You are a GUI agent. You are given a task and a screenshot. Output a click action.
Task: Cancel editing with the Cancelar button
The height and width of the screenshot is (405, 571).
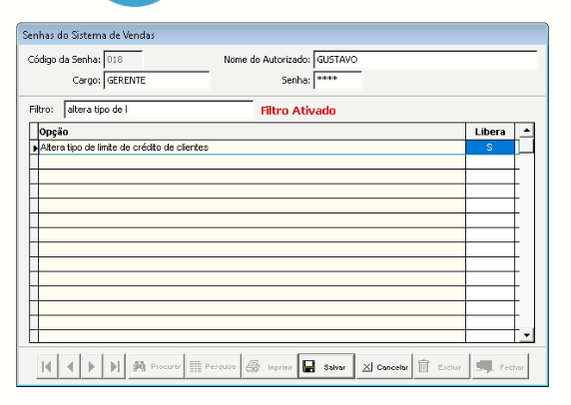point(384,366)
